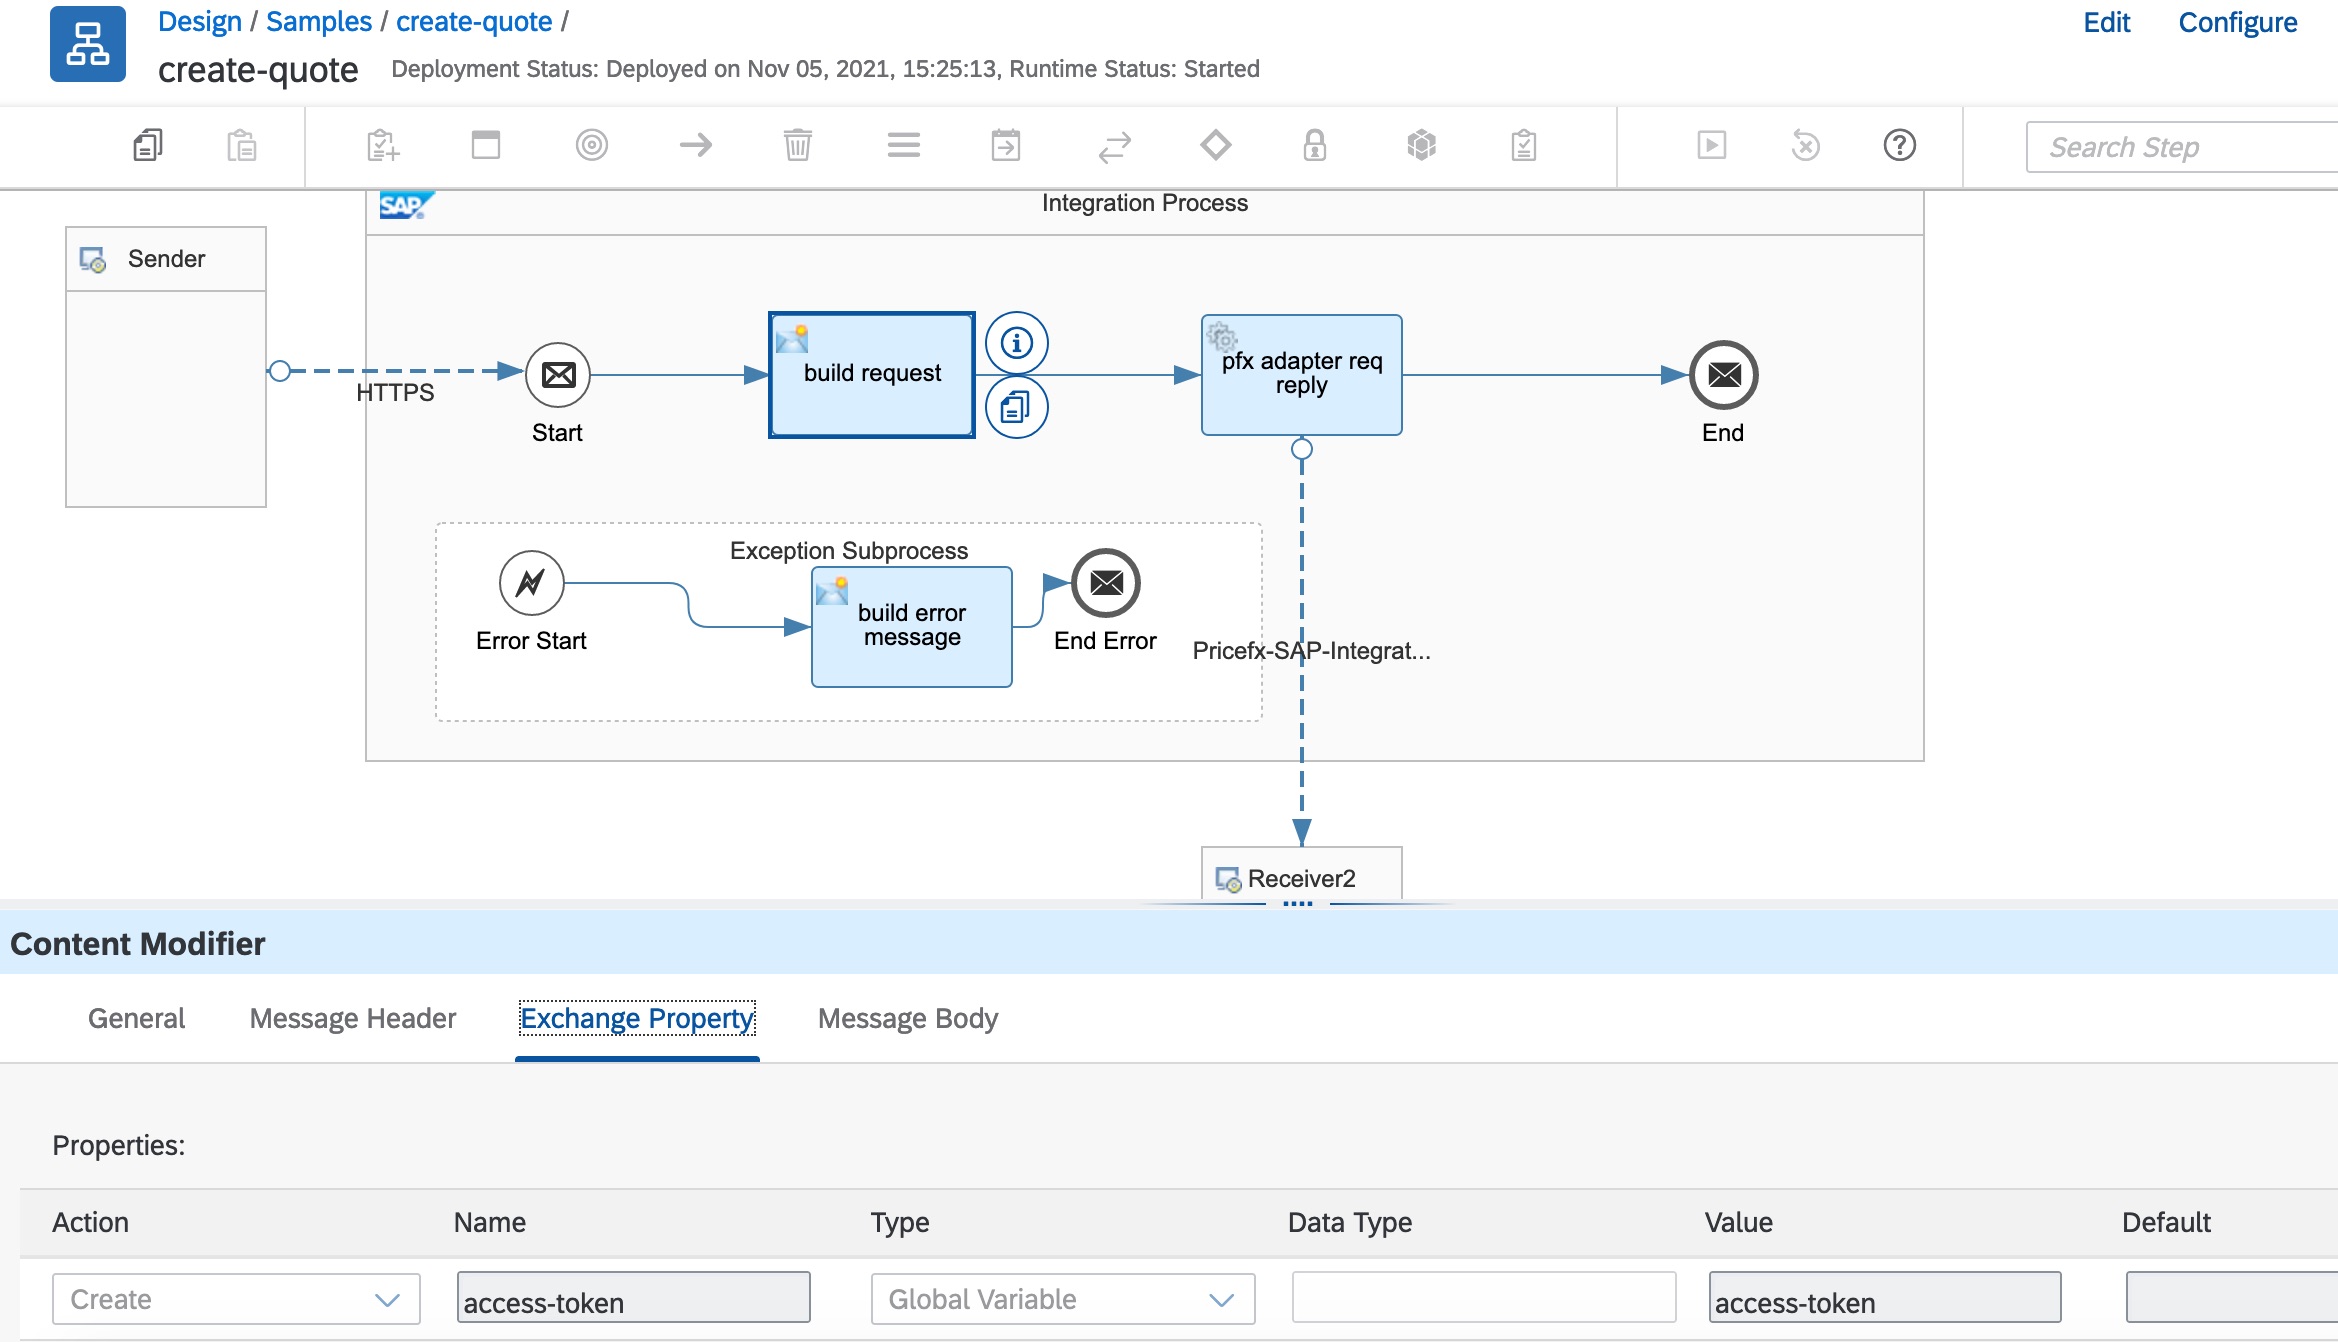The image size is (2338, 1342).
Task: Click the lock security icon in toolbar
Action: click(1314, 146)
